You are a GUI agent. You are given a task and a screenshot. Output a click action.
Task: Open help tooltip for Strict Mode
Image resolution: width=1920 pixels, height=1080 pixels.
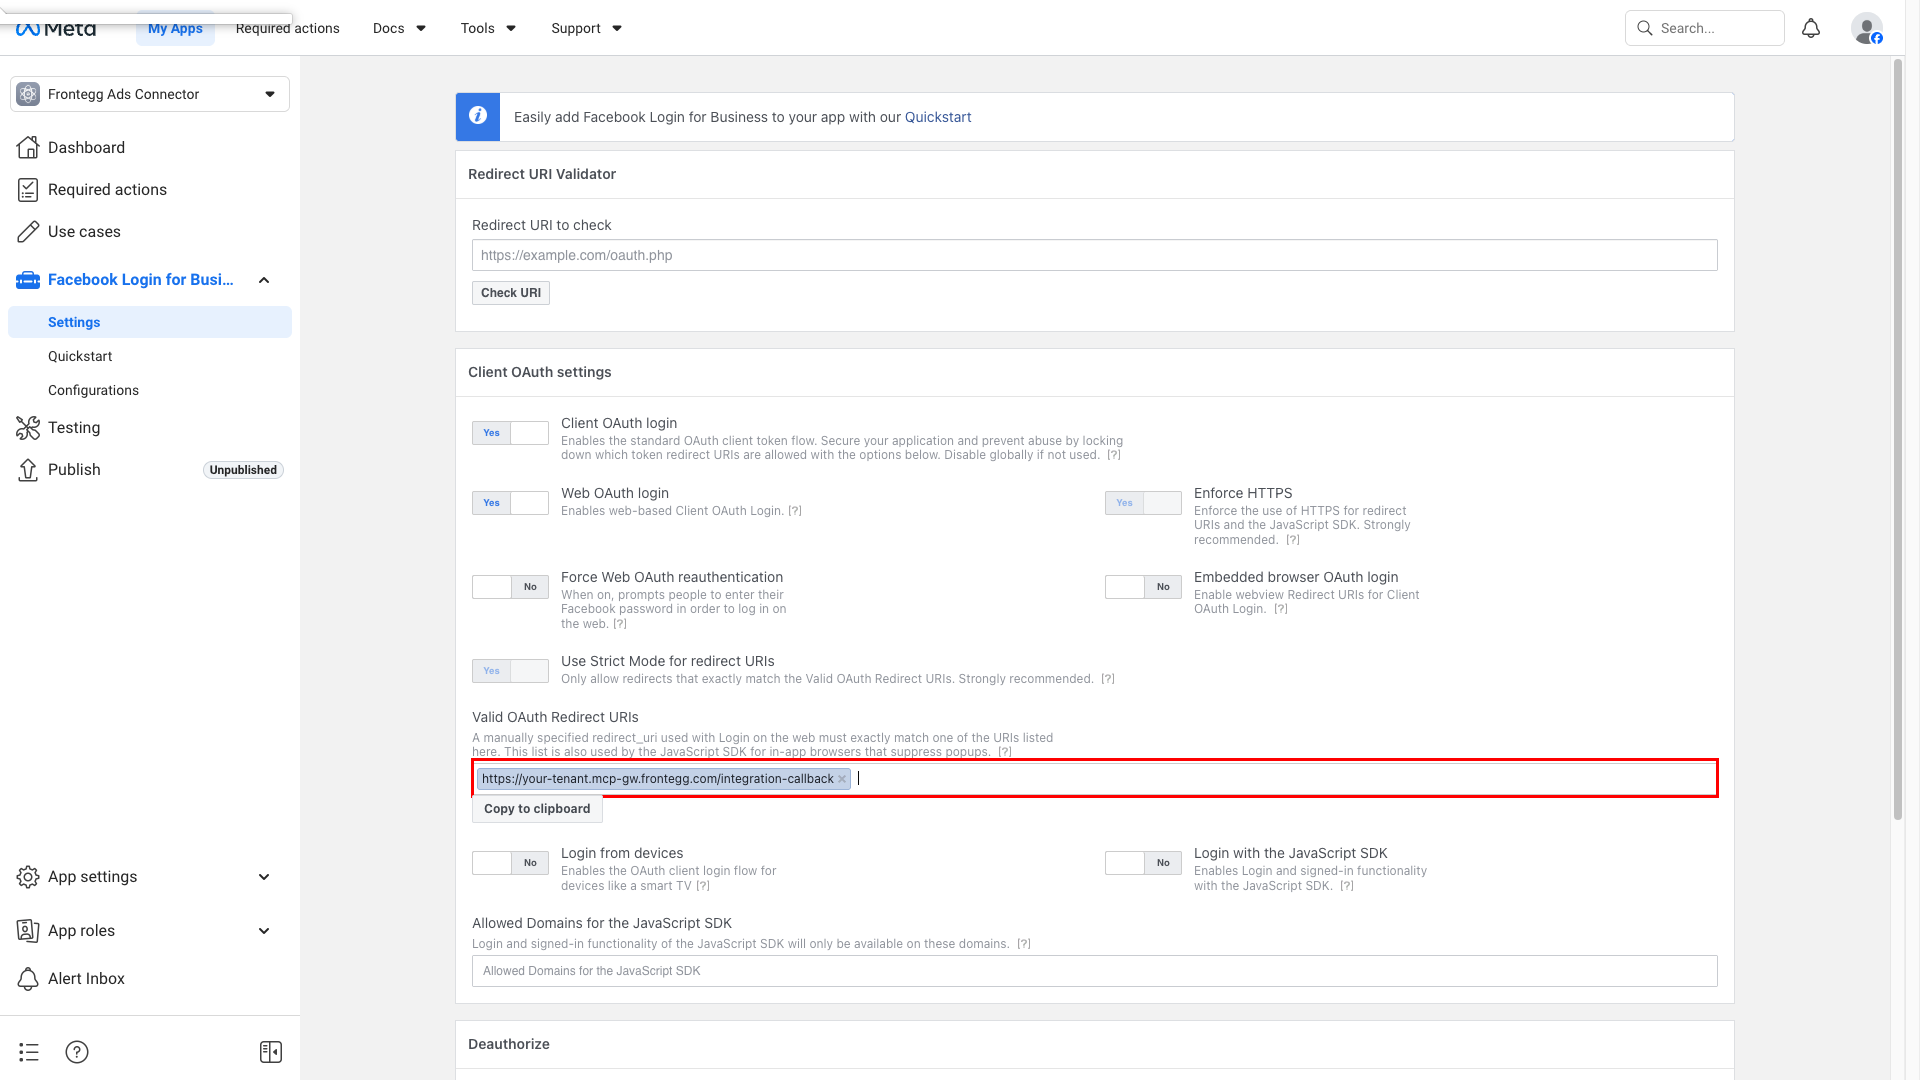pyautogui.click(x=1108, y=679)
